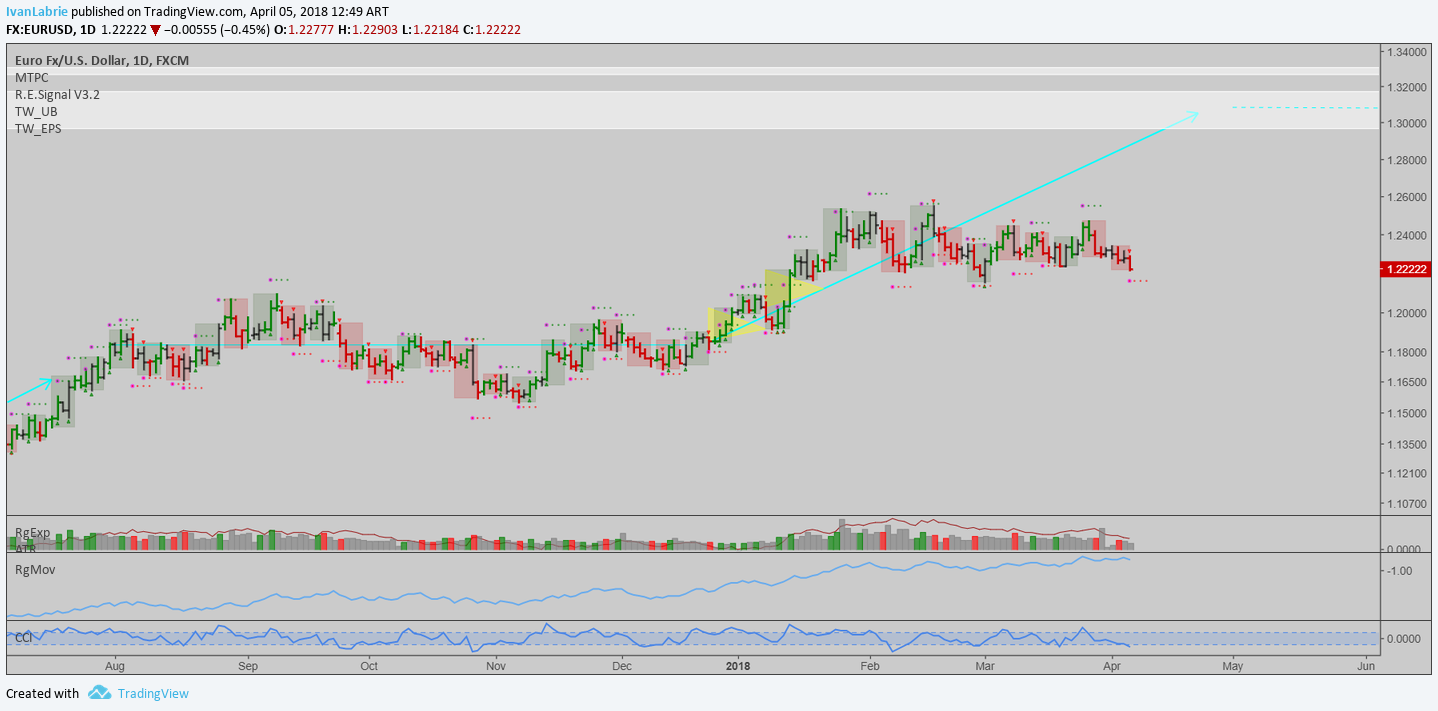The width and height of the screenshot is (1438, 711).
Task: Click the Dec time axis label
Action: click(621, 665)
